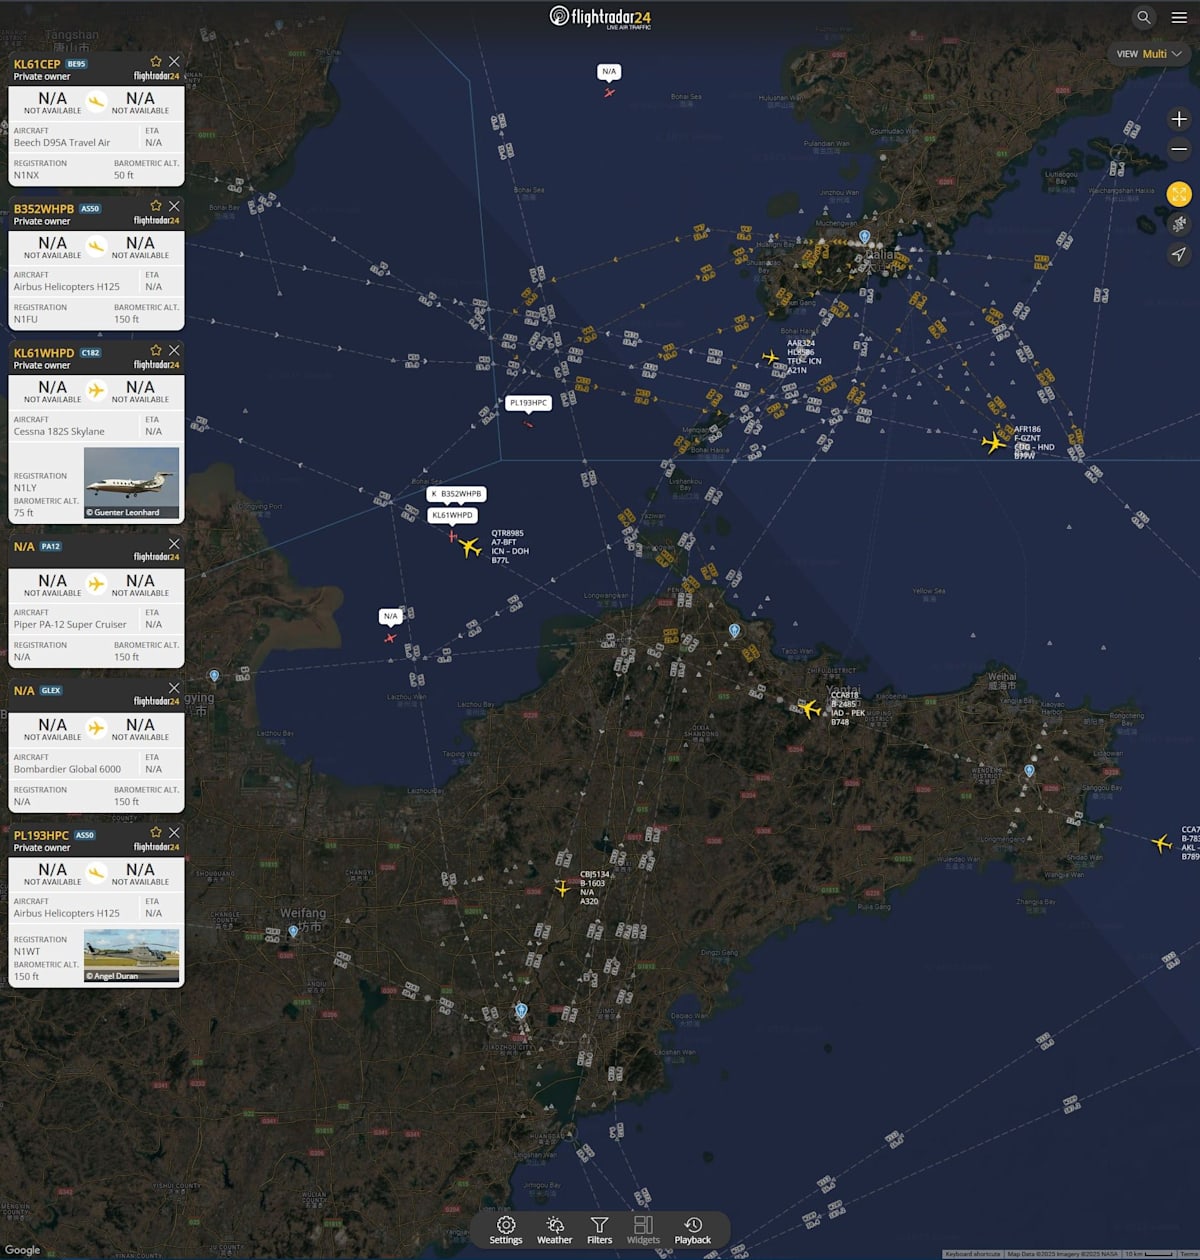The image size is (1200, 1260).
Task: Click the PL193HPC callsign title
Action: point(42,835)
